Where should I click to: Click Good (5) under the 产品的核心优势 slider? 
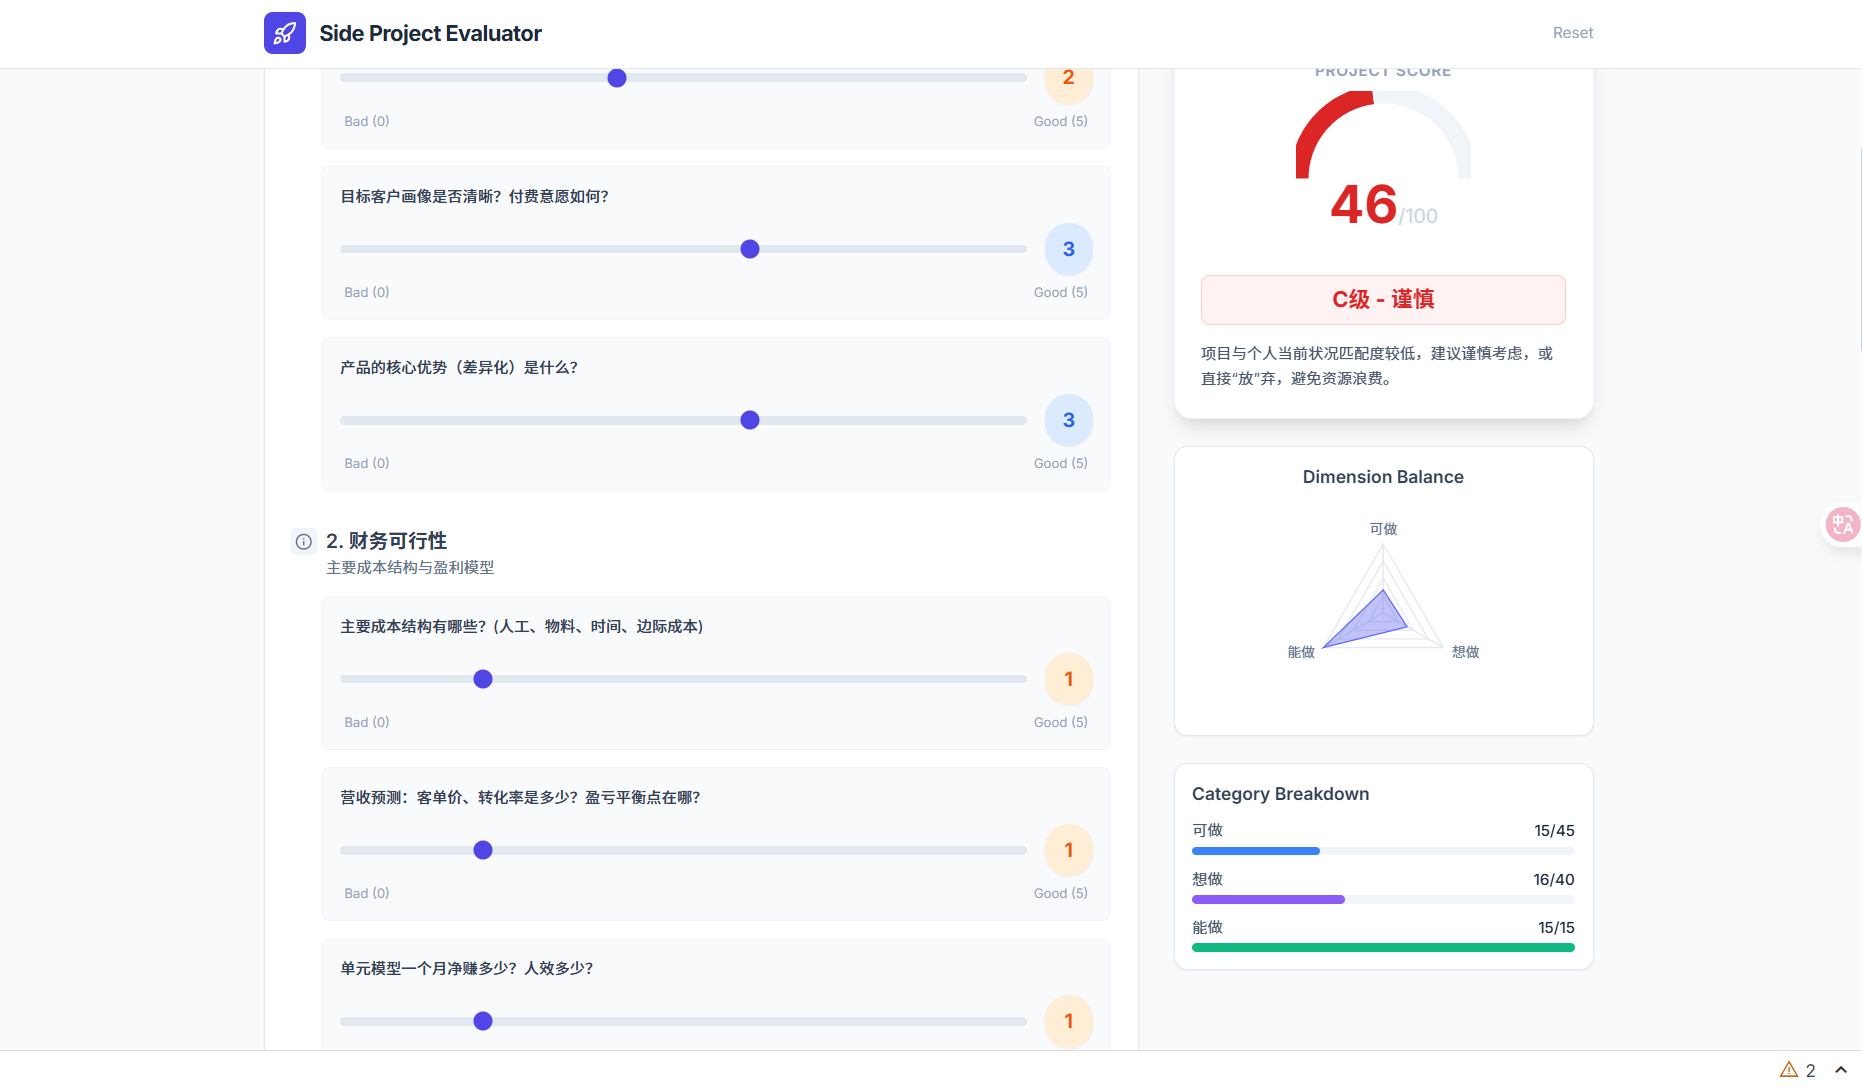pos(1061,463)
